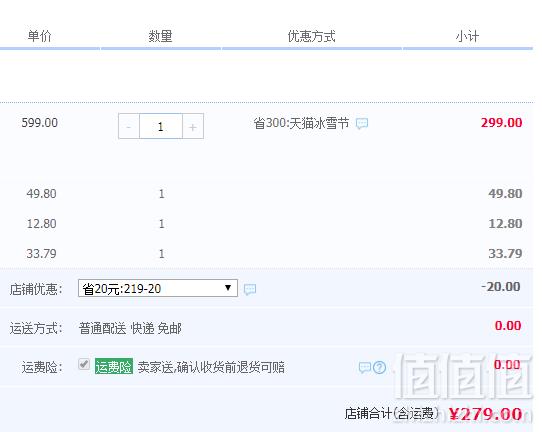
Task: Select unit price 33.79 in 单价 column
Action: (41, 254)
